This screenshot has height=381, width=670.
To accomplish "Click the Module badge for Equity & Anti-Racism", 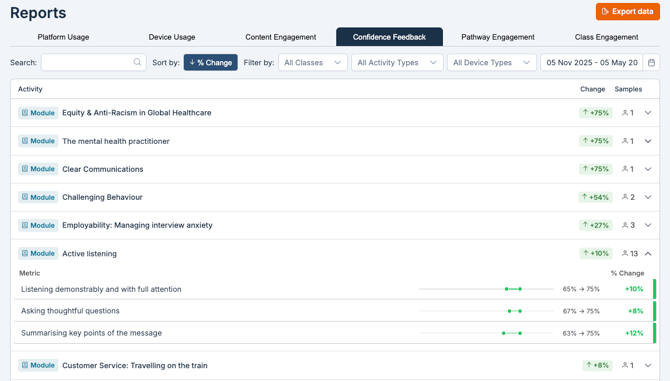I will coord(38,113).
